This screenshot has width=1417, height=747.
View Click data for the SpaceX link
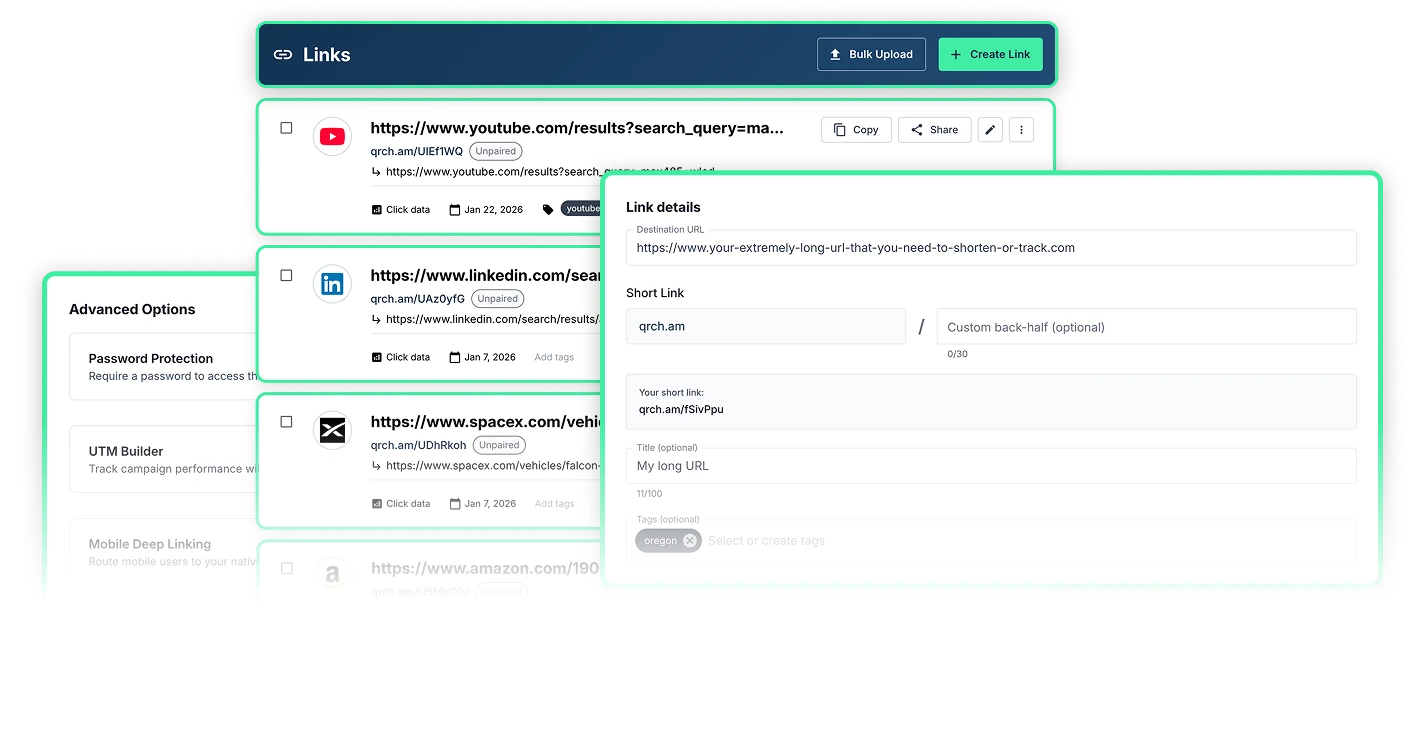point(400,504)
